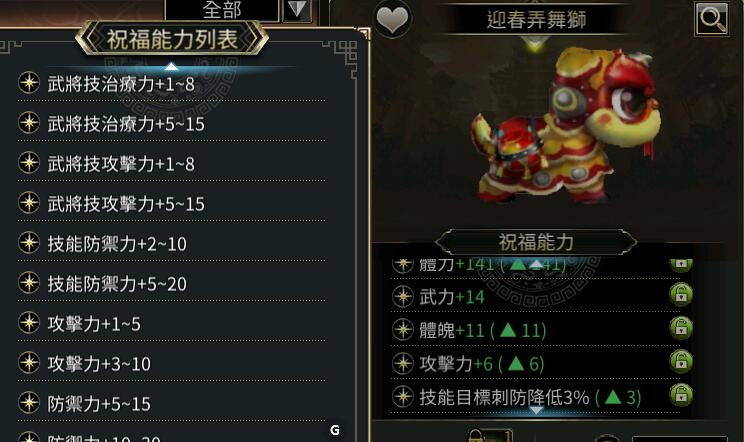The image size is (744, 442).
Task: Click the star icon beside 攻擊力+3~10
Action: 29,363
